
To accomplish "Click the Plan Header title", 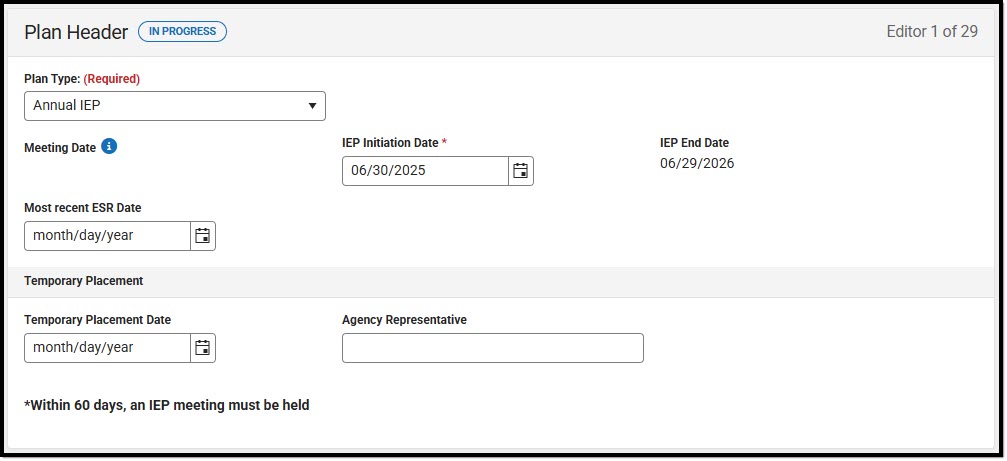I will click(x=76, y=32).
